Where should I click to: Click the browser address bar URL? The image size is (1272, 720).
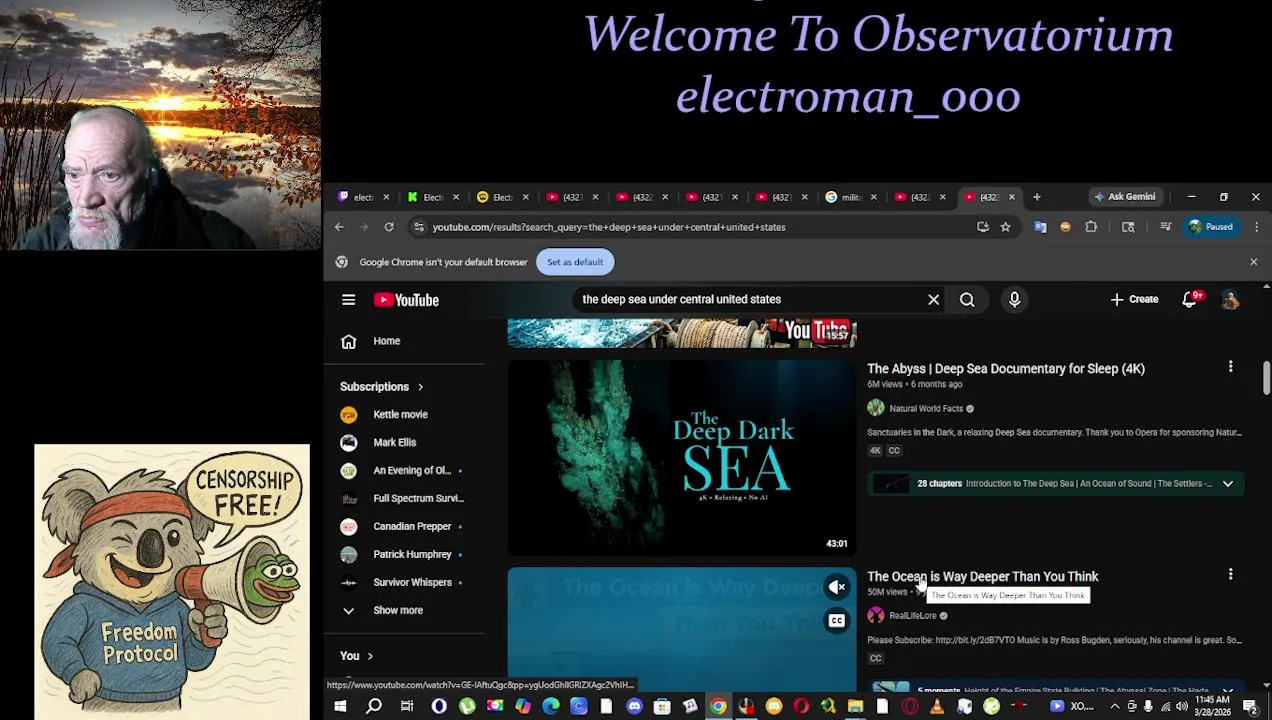coord(609,227)
